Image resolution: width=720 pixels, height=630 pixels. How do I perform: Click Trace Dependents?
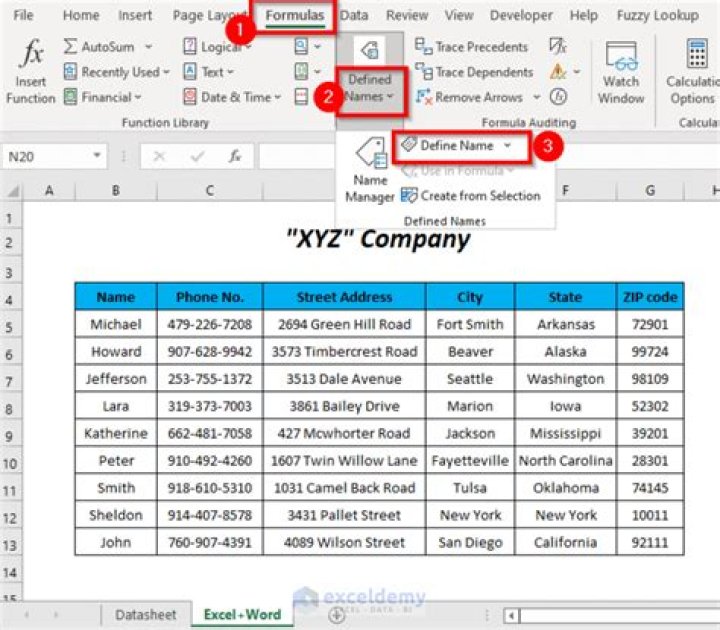[x=473, y=72]
